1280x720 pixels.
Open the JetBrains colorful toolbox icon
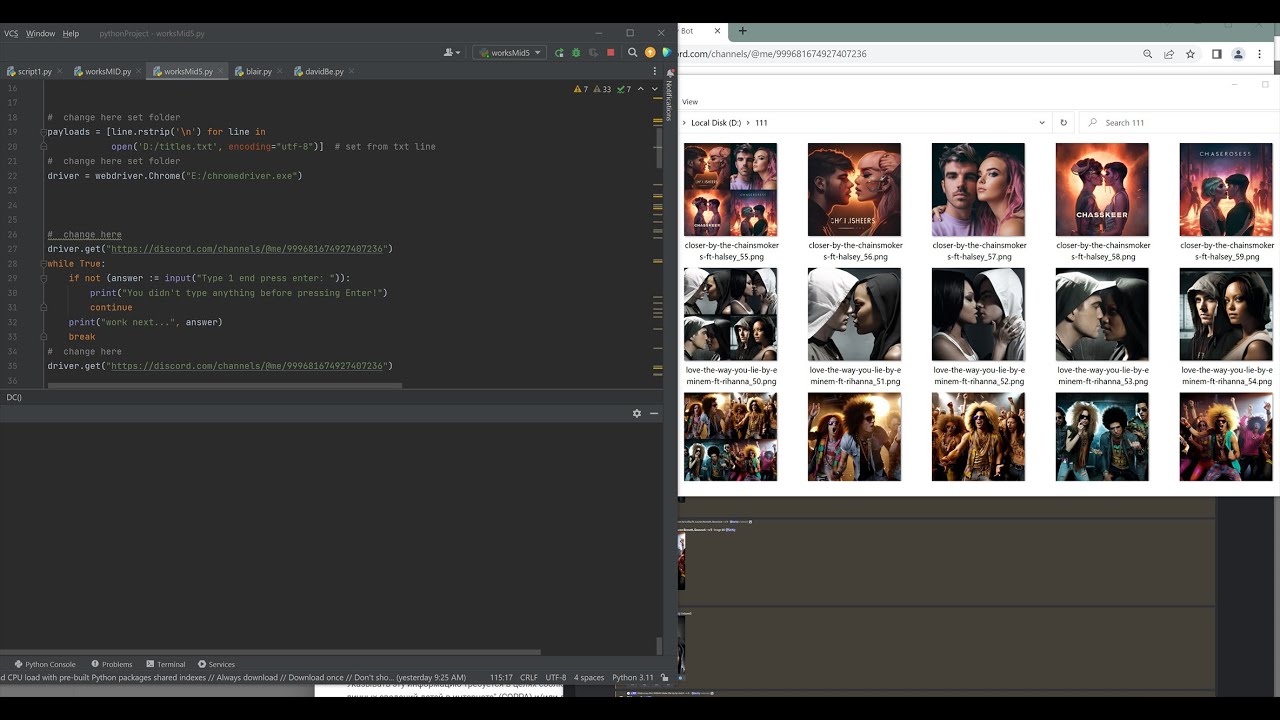coord(666,53)
